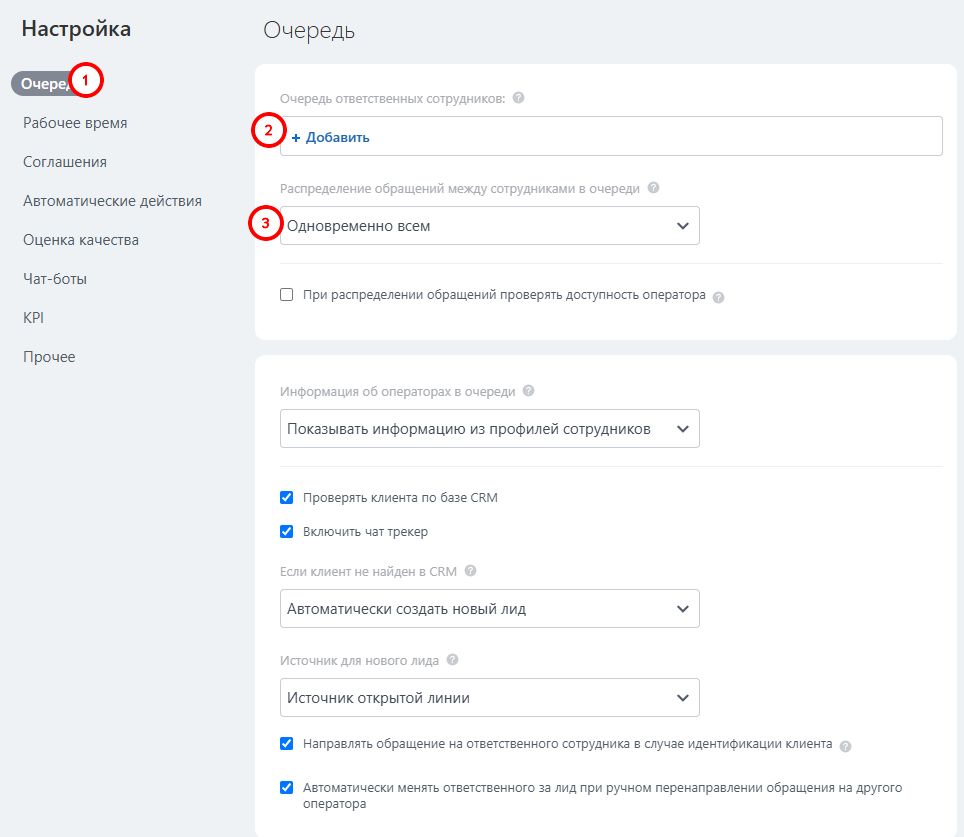Uncheck automatic responsible change on manual redirect
Screen dimensions: 964x837
pyautogui.click(x=285, y=787)
